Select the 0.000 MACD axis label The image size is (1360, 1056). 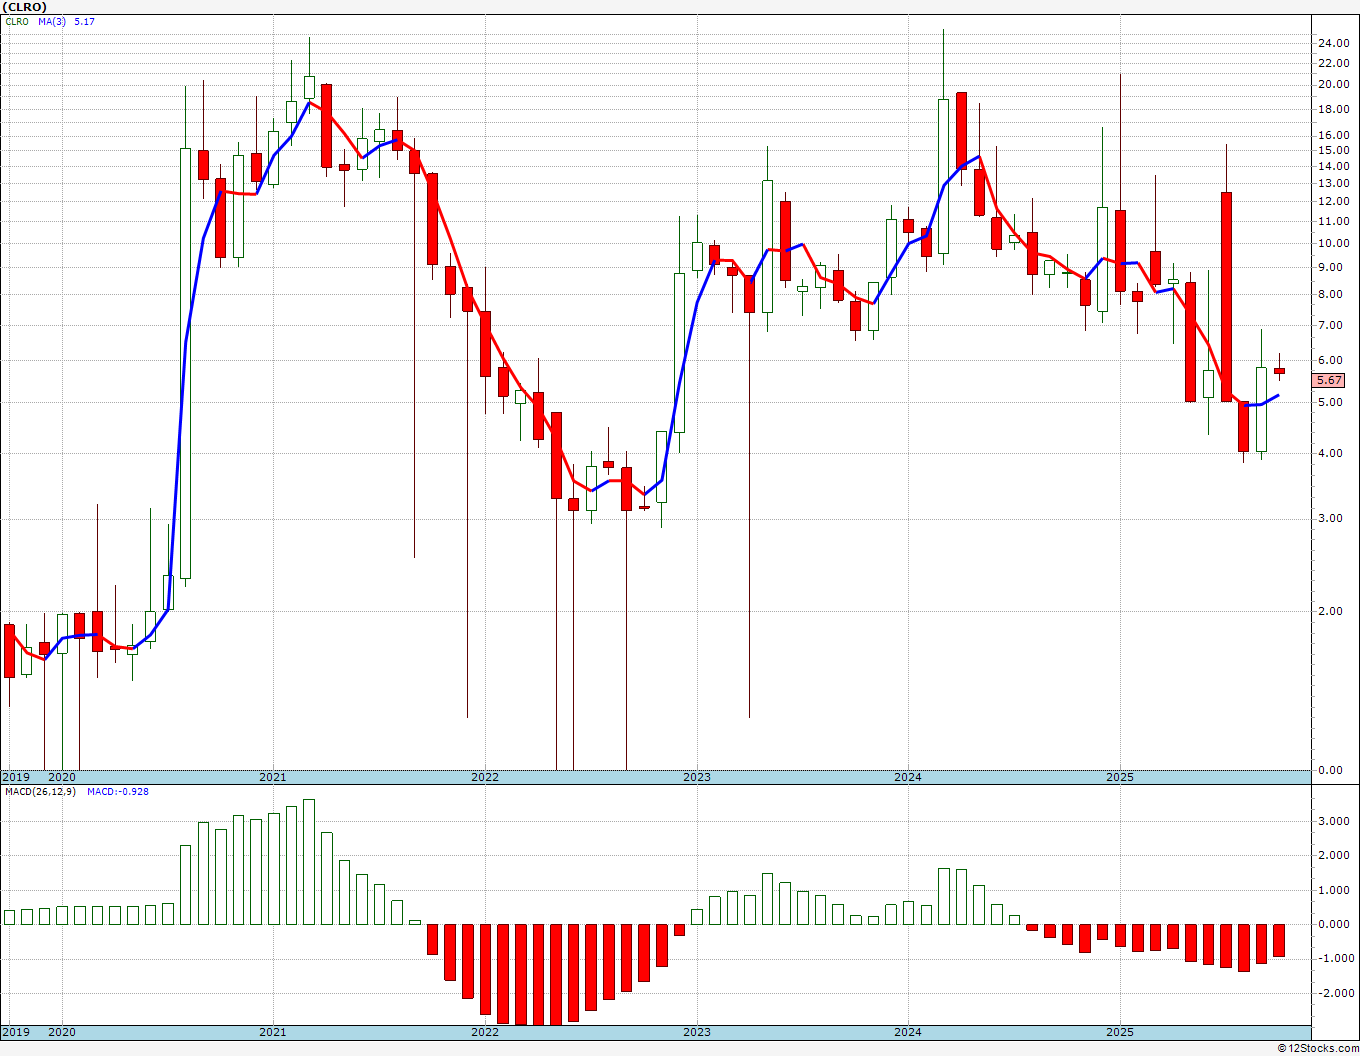pyautogui.click(x=1336, y=925)
